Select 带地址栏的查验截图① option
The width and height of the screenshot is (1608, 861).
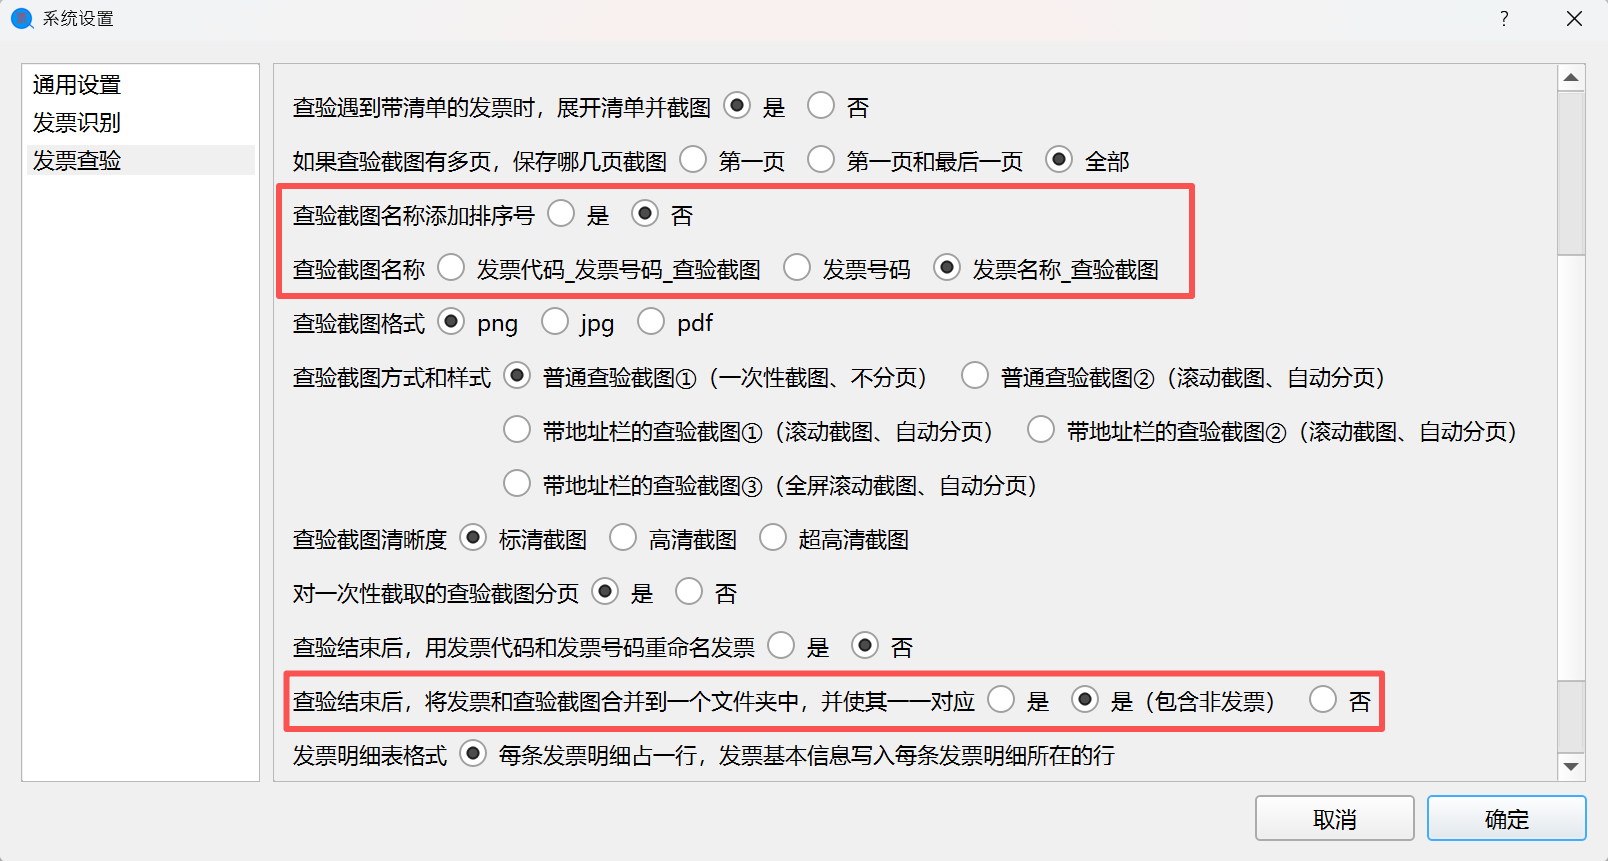click(517, 430)
